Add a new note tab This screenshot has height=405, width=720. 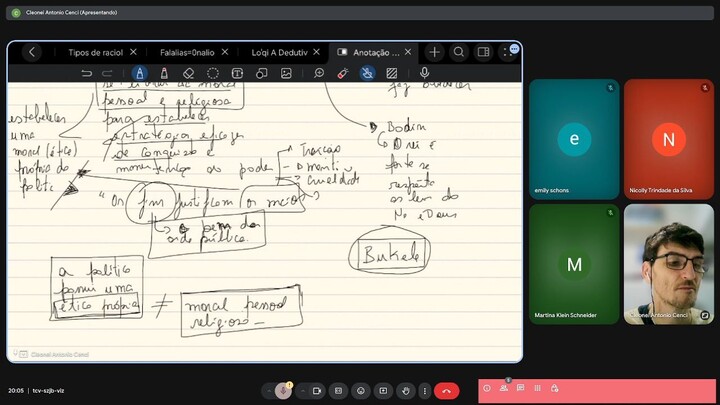coord(434,52)
